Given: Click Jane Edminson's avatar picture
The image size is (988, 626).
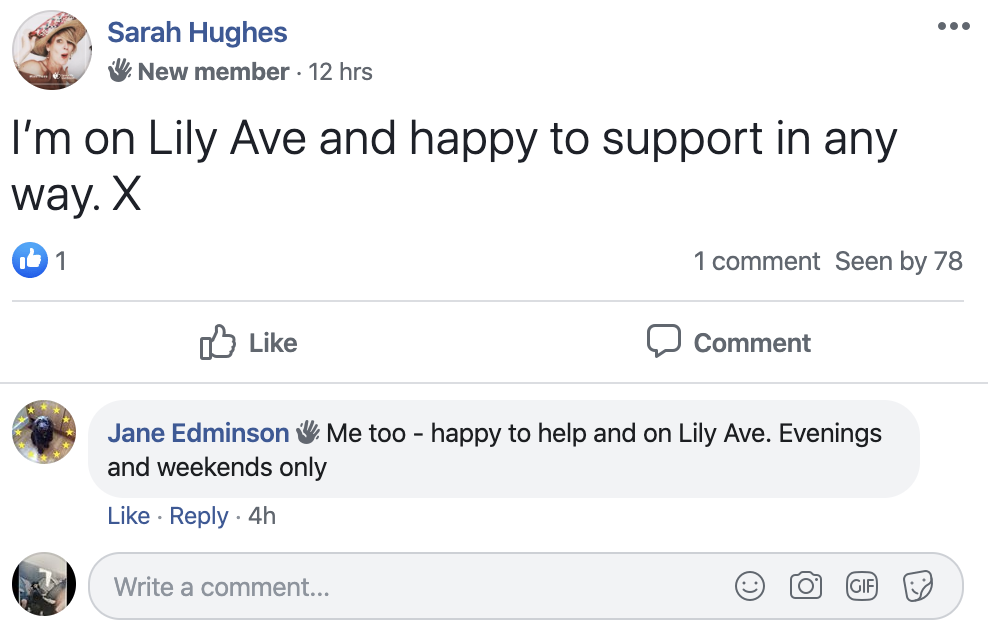Looking at the screenshot, I should coord(44,434).
